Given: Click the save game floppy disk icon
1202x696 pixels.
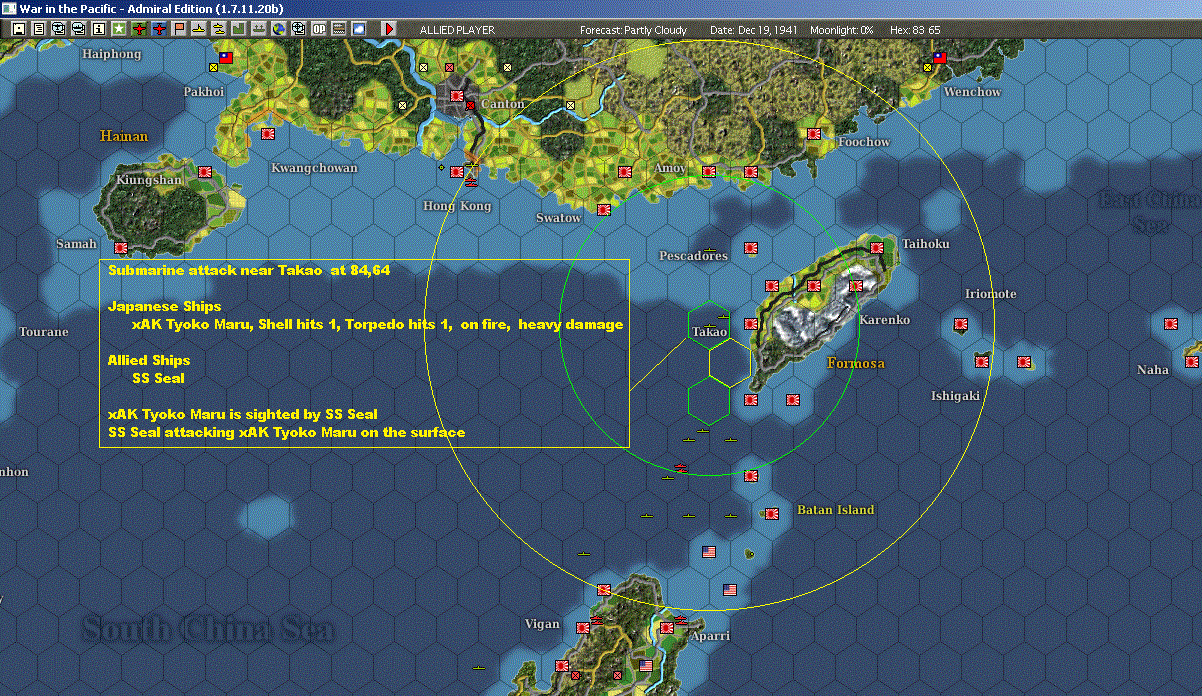Looking at the screenshot, I should (19, 30).
